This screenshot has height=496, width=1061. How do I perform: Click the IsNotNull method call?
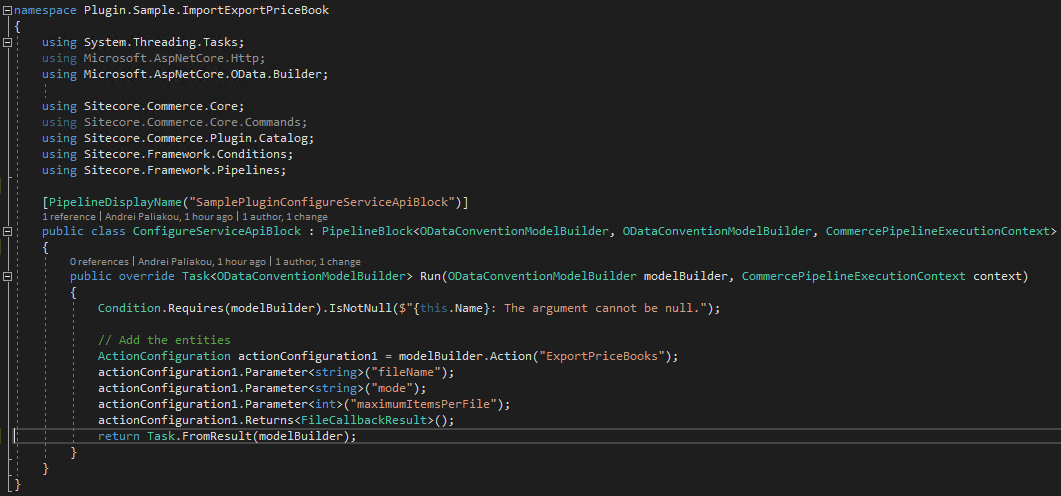(359, 309)
